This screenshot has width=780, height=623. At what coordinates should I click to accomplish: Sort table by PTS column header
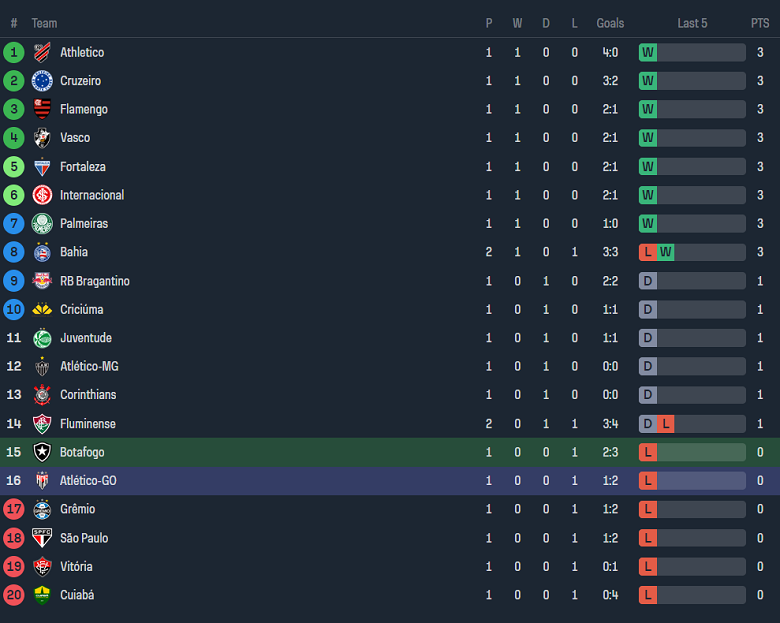[760, 23]
